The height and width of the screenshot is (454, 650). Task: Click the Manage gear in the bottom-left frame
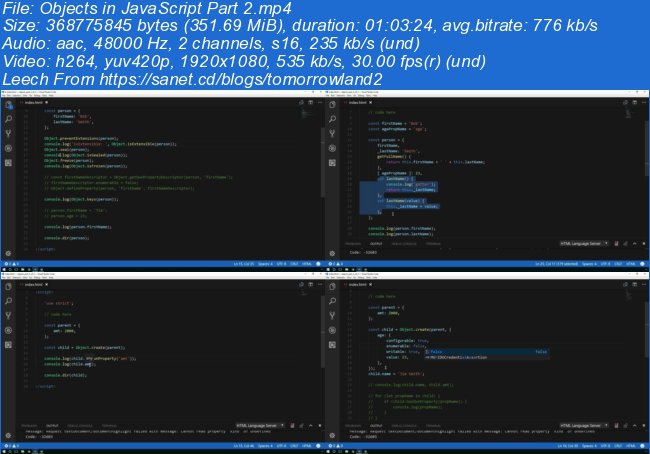click(x=8, y=435)
